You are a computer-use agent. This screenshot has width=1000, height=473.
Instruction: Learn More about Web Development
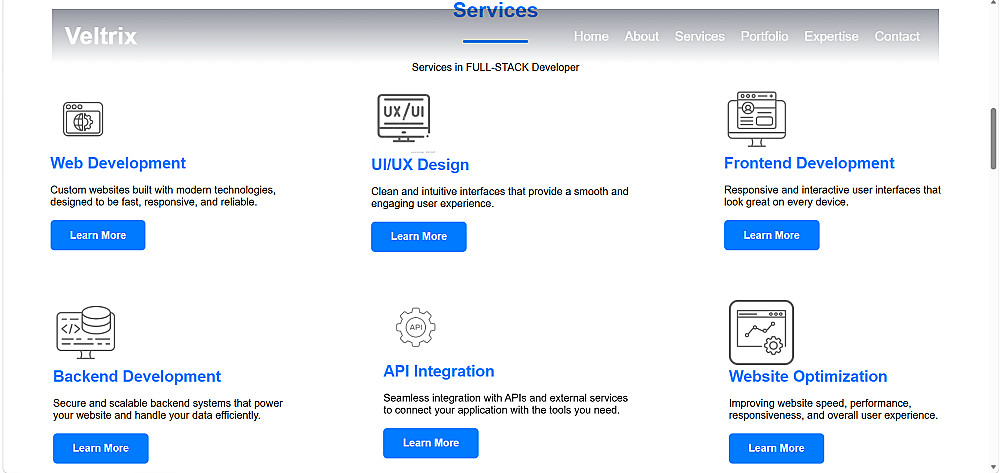tap(98, 235)
